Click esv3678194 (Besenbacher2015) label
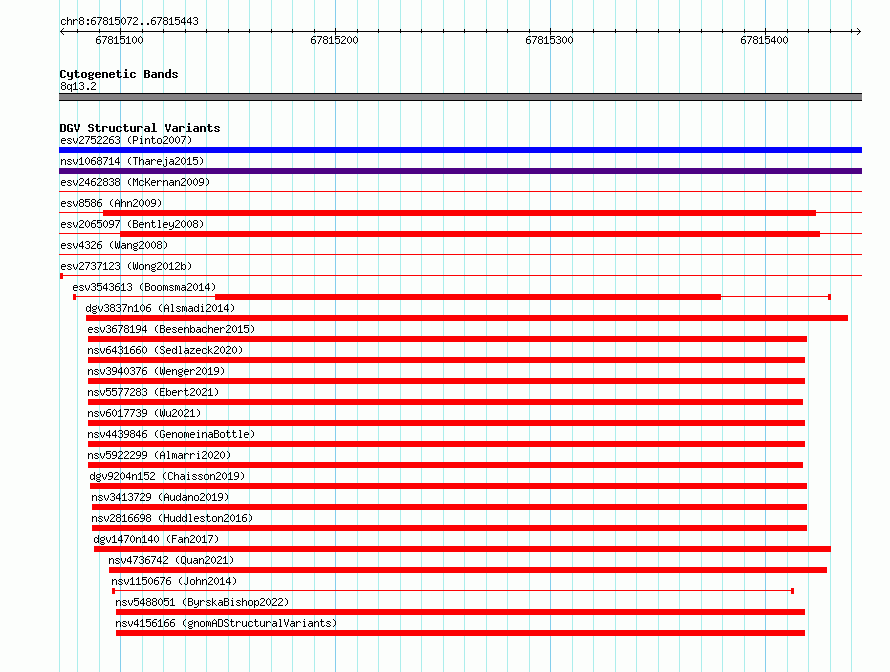Screen dimensions: 890x672 pyautogui.click(x=171, y=329)
